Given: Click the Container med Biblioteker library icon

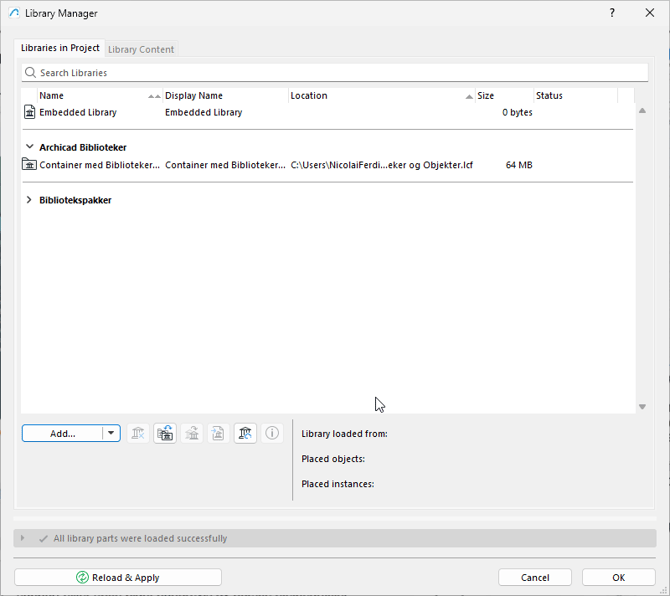Looking at the screenshot, I should [30, 165].
